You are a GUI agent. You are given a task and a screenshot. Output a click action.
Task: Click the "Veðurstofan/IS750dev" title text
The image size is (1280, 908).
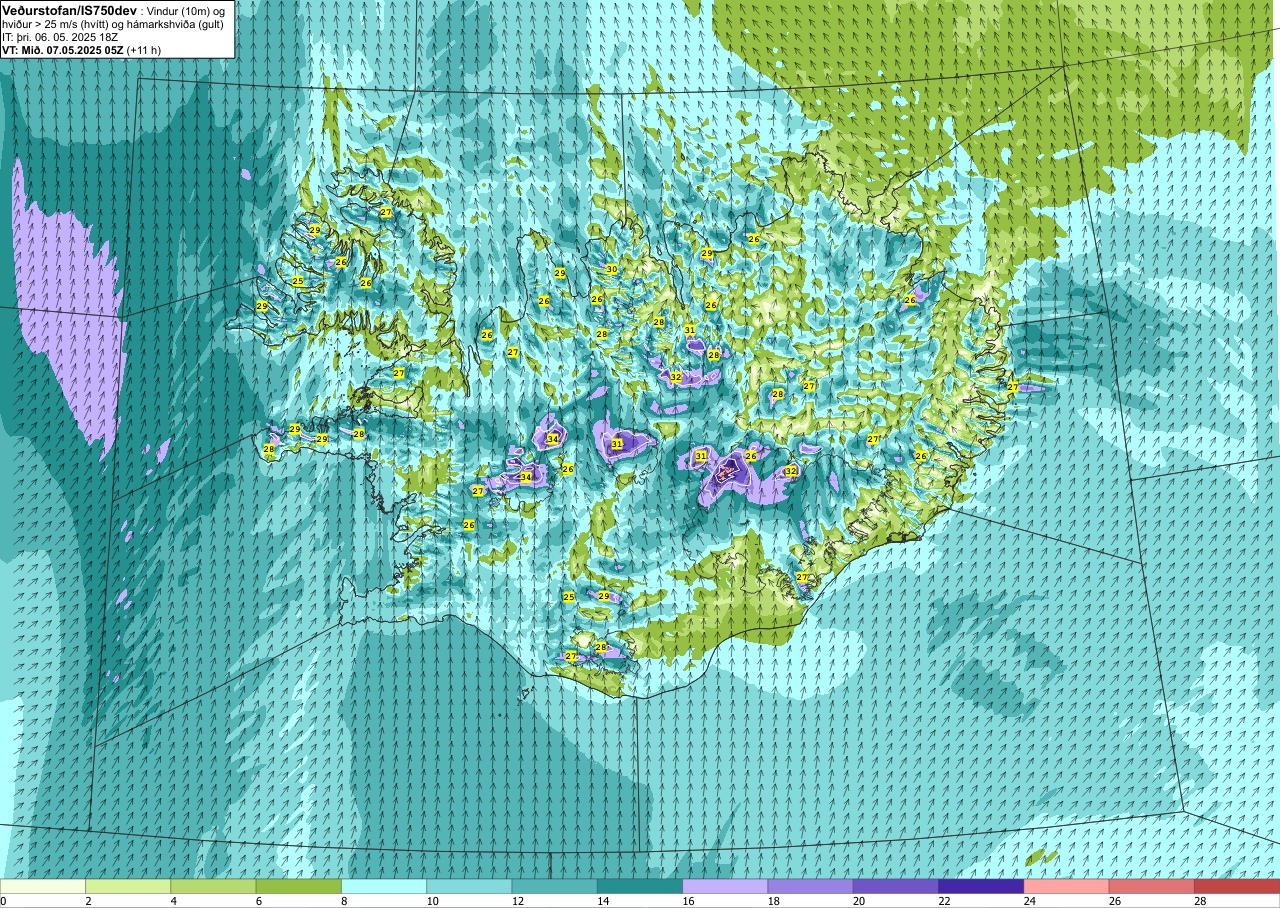coord(69,10)
